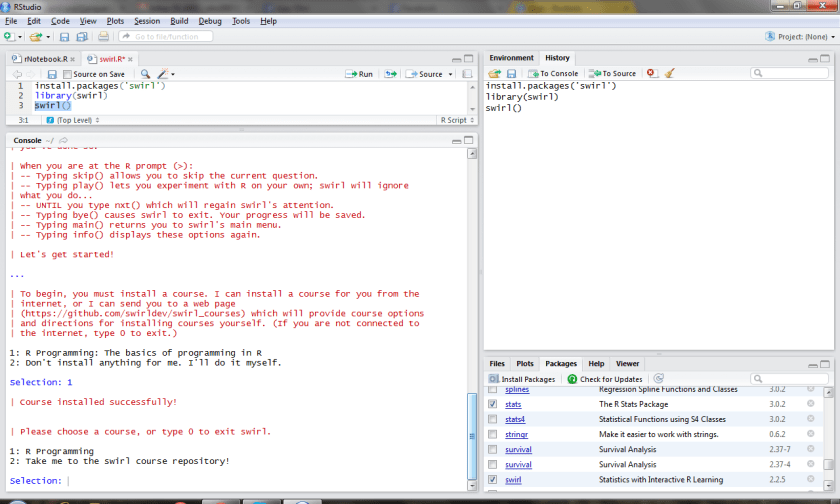This screenshot has height=504, width=840.
Task: Refresh the packages list icon
Action: [659, 379]
